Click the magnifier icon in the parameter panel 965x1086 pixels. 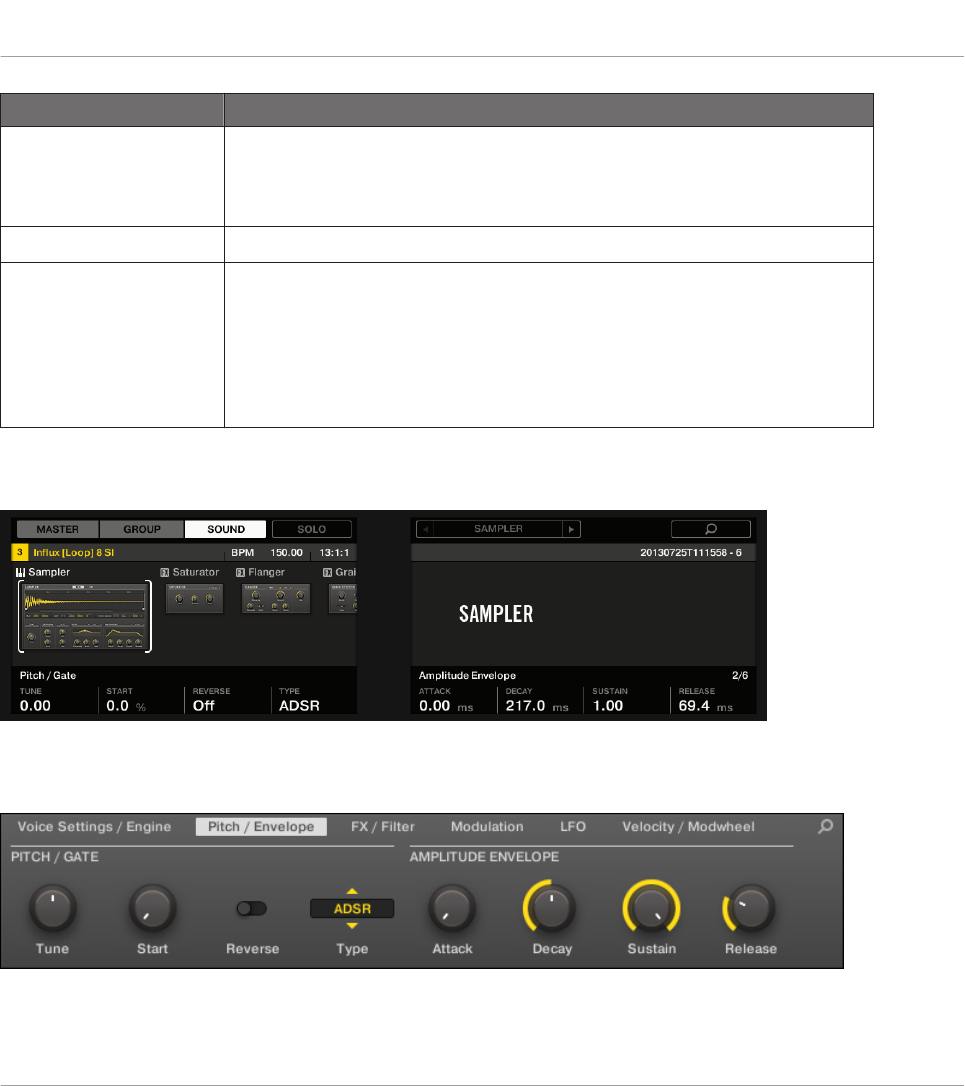pyautogui.click(x=825, y=826)
